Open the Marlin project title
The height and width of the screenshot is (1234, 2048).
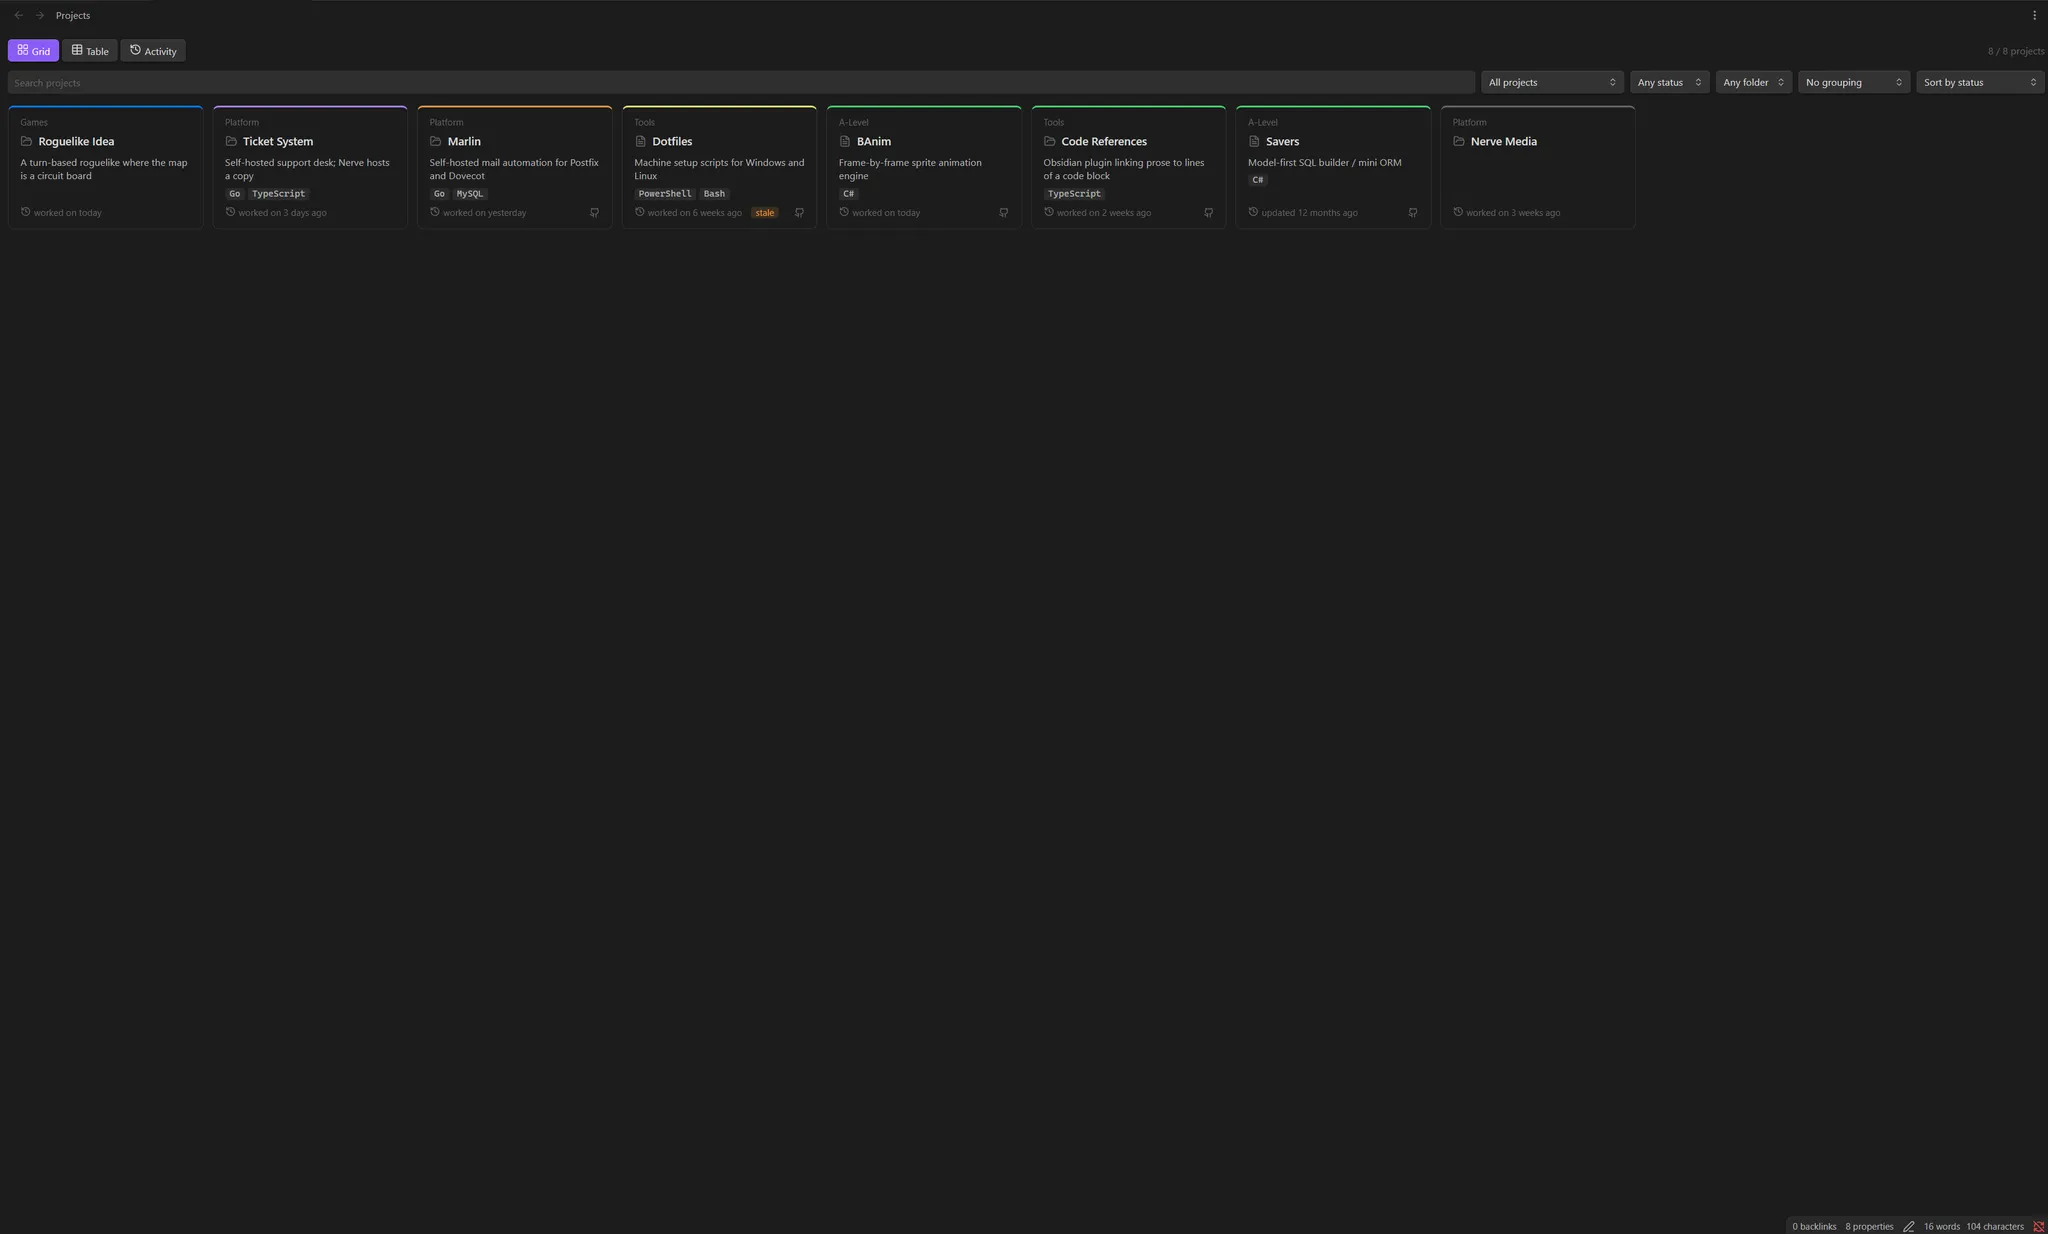464,141
